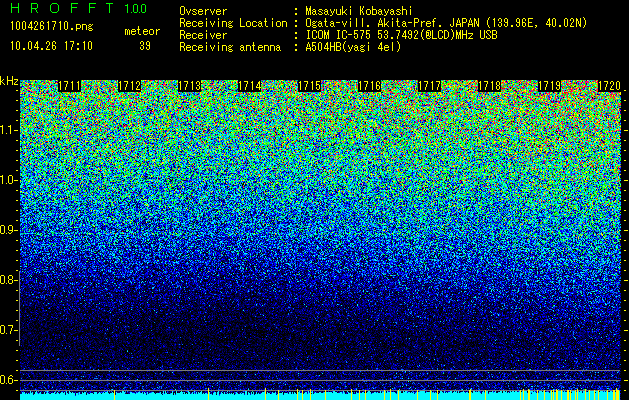629x400 pixels.
Task: Click the ICOM IC-575 53.7492 MHz USB text
Action: (402, 35)
